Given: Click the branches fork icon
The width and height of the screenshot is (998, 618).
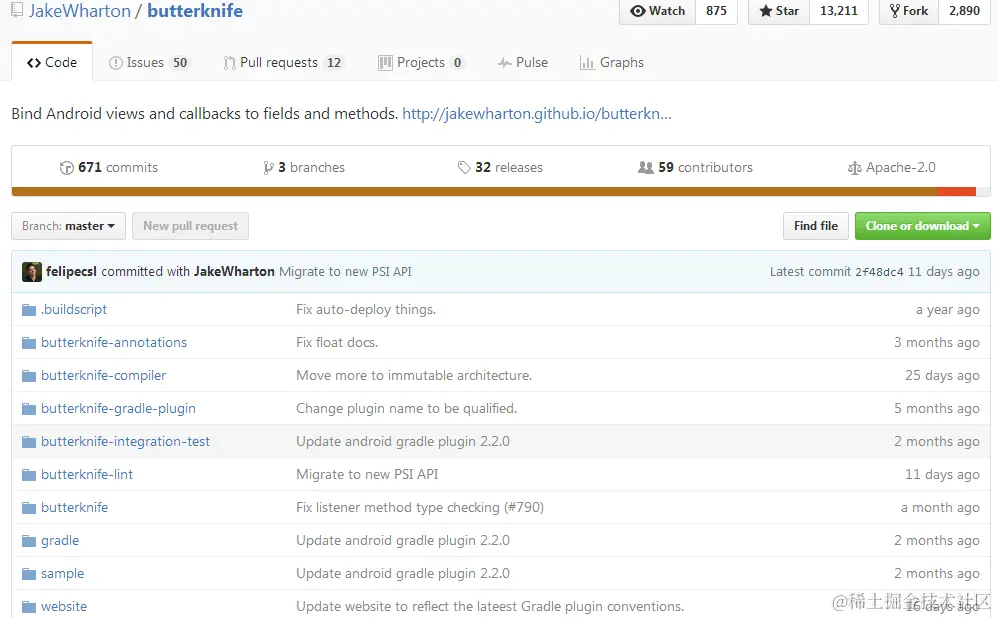Looking at the screenshot, I should click(269, 168).
